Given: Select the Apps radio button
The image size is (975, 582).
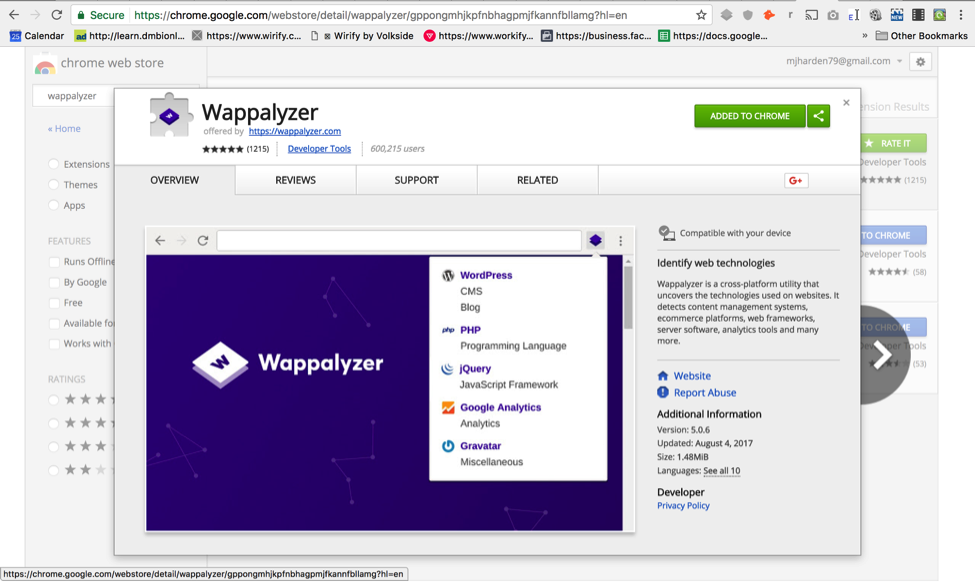Looking at the screenshot, I should [x=53, y=205].
